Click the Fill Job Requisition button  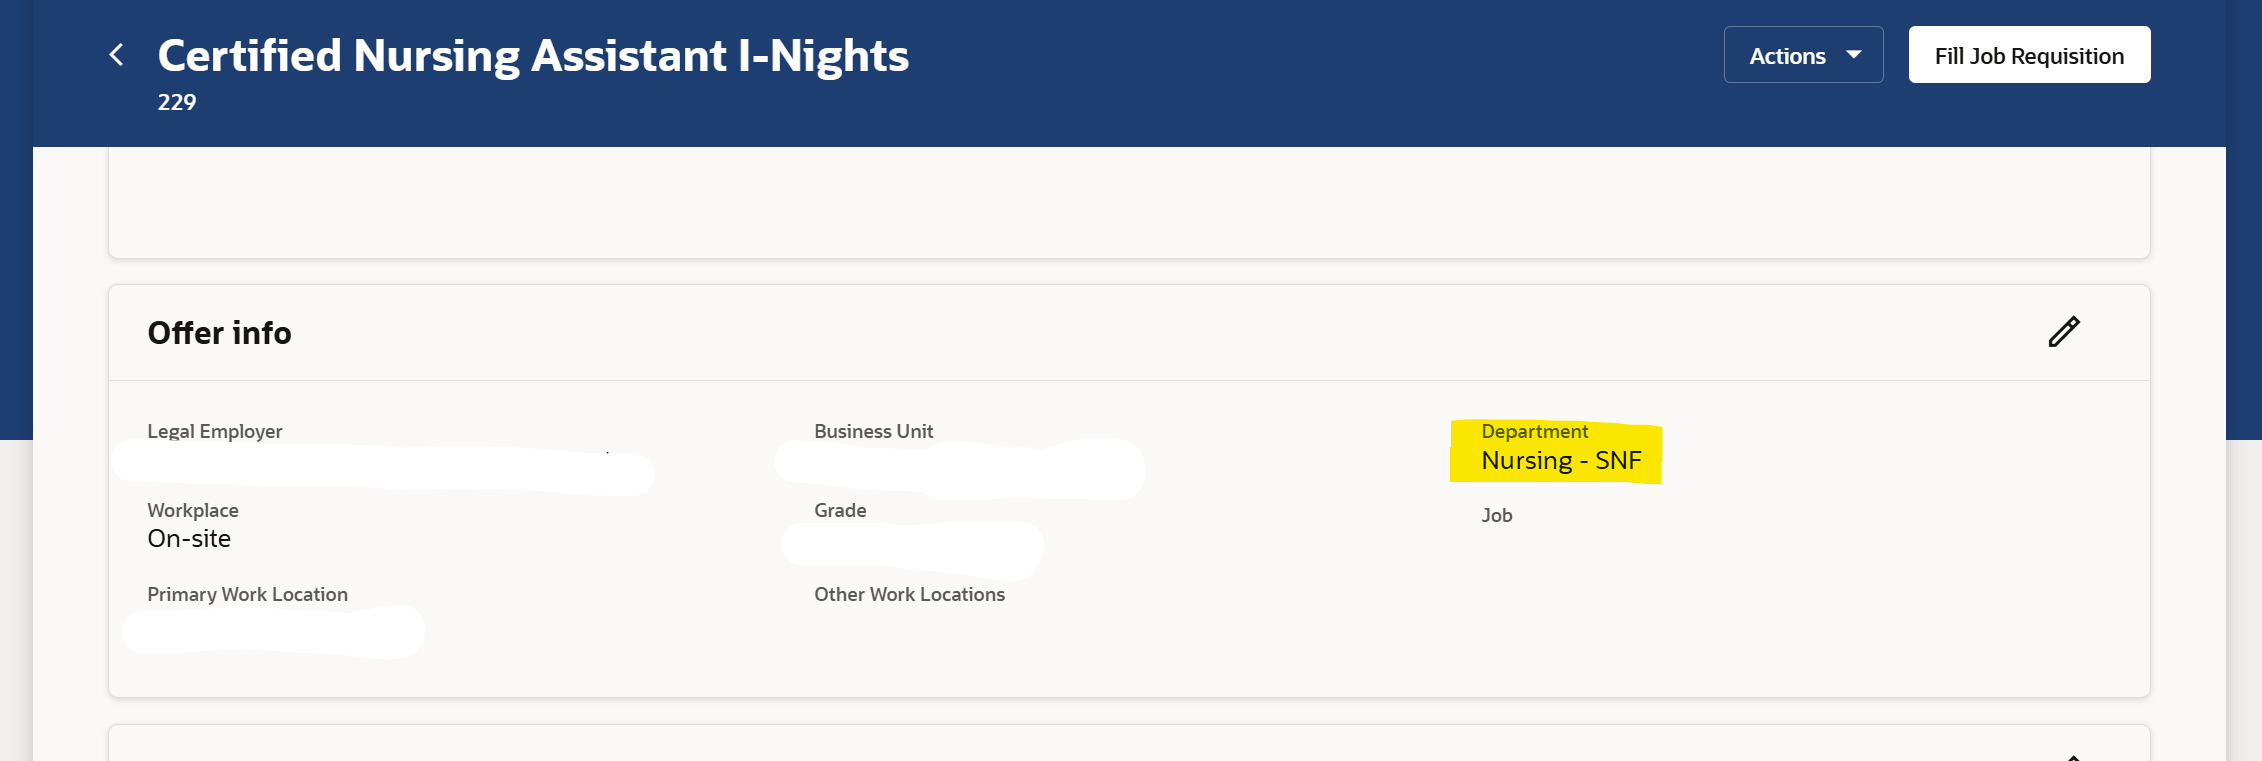tap(2029, 55)
